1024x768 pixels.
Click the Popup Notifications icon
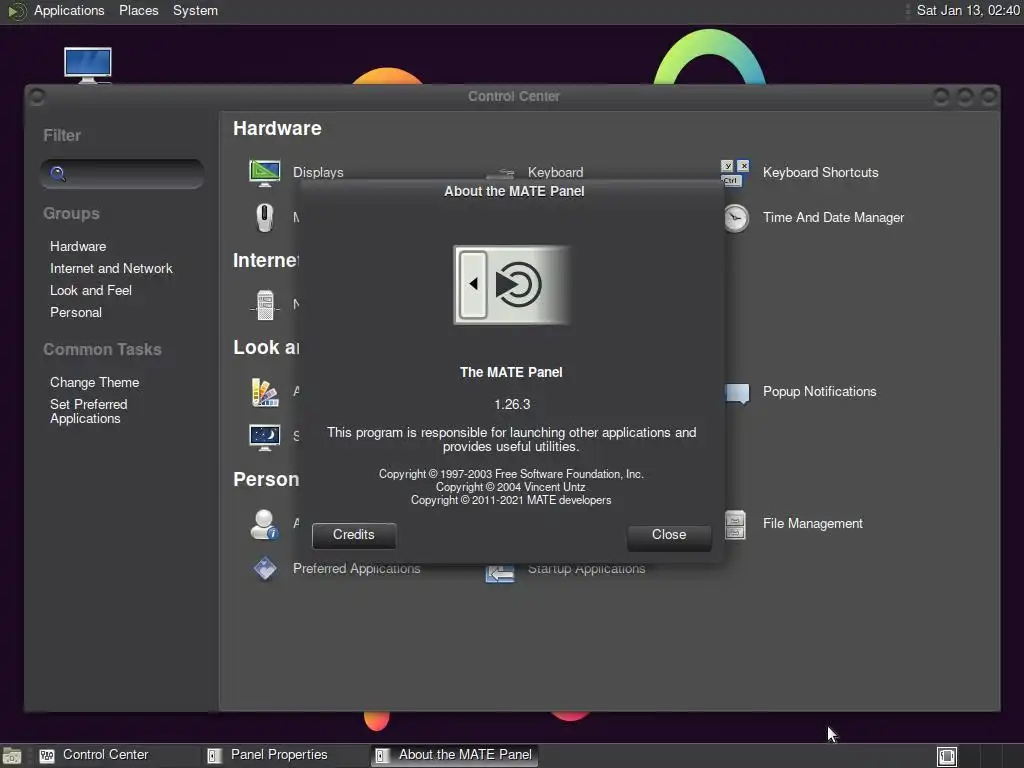[737, 393]
